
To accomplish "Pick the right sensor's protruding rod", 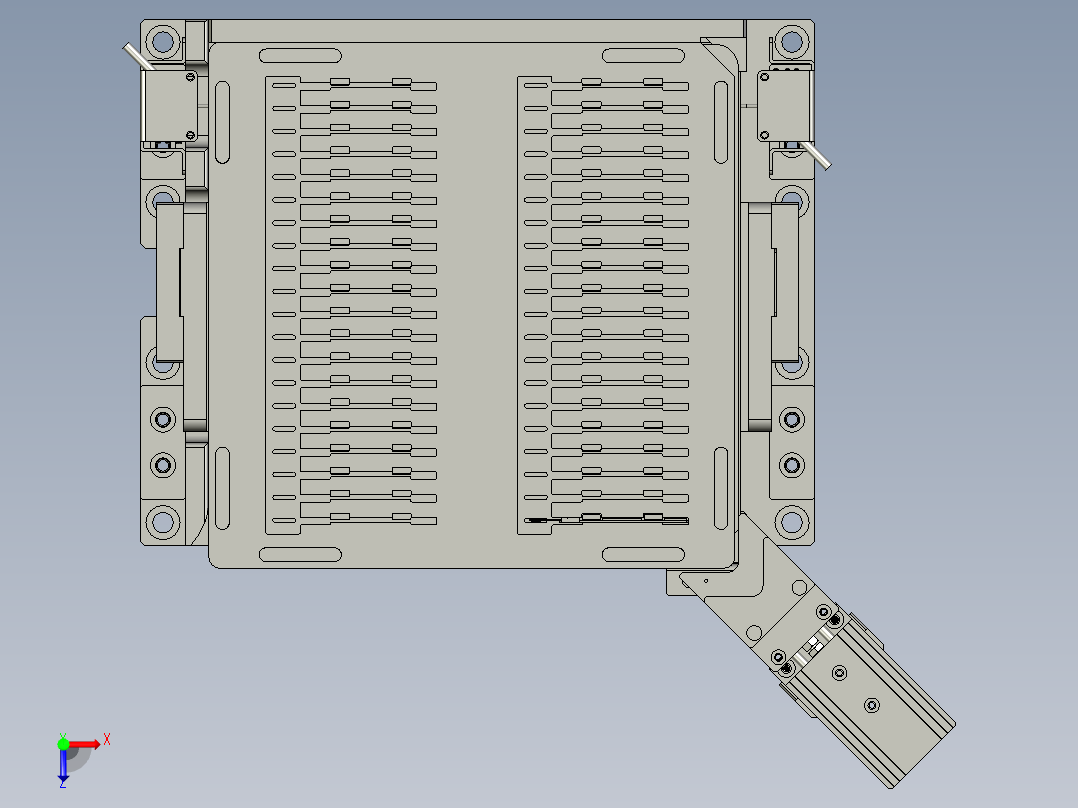I will 816,155.
